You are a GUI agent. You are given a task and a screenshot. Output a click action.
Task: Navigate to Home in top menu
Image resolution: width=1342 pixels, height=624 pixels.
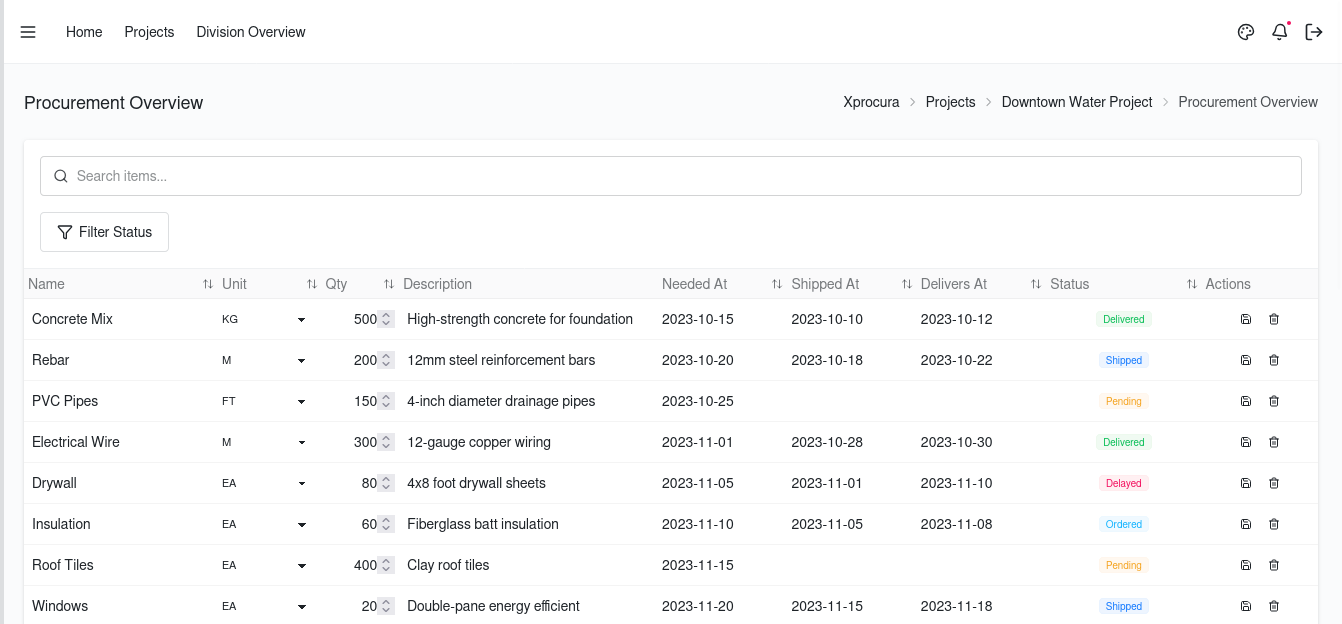click(x=84, y=32)
